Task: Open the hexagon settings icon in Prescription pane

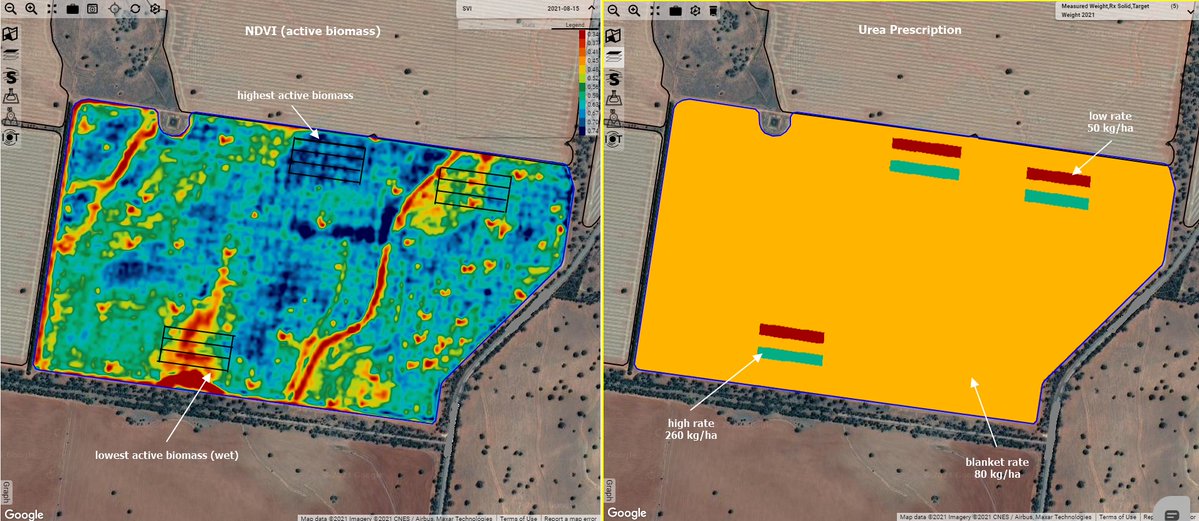Action: click(695, 10)
